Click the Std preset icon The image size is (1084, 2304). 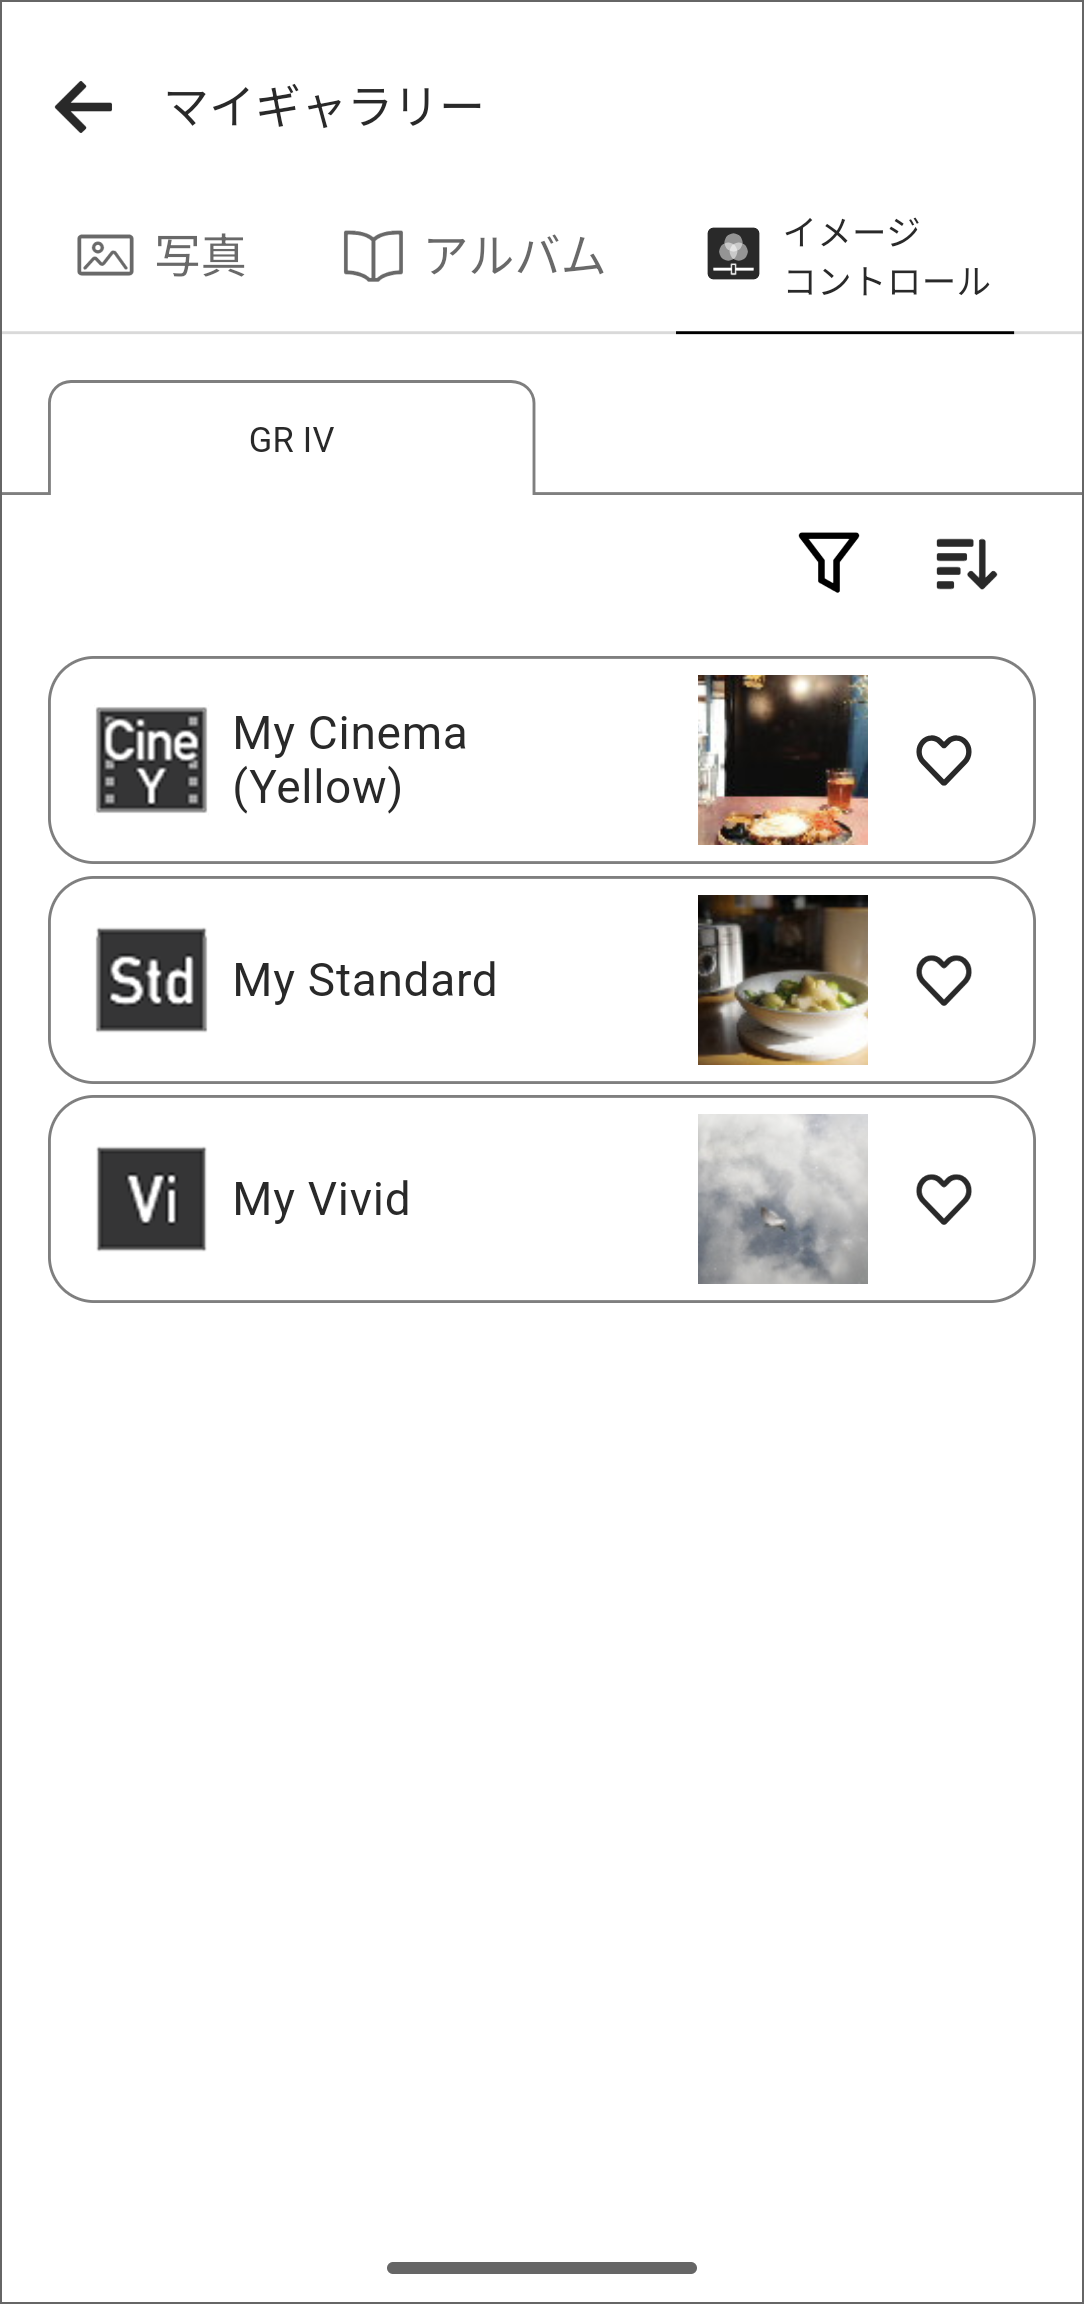151,980
